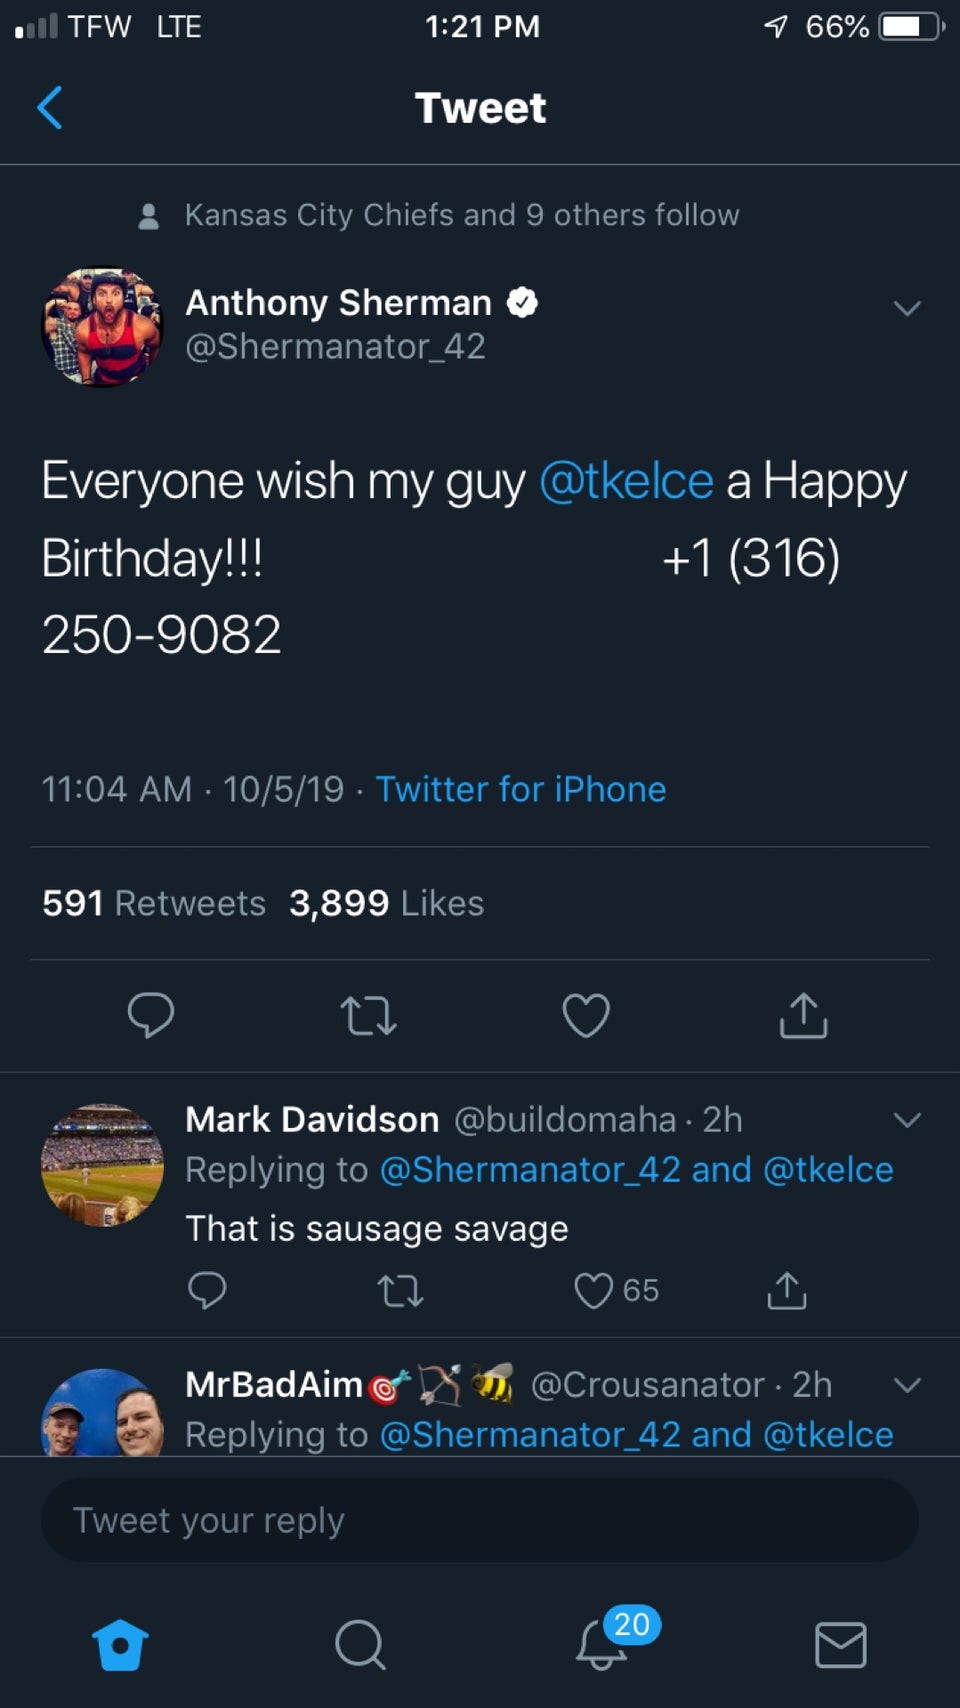Share Anthony Sherman's tweet
The width and height of the screenshot is (960, 1708).
click(x=803, y=1016)
